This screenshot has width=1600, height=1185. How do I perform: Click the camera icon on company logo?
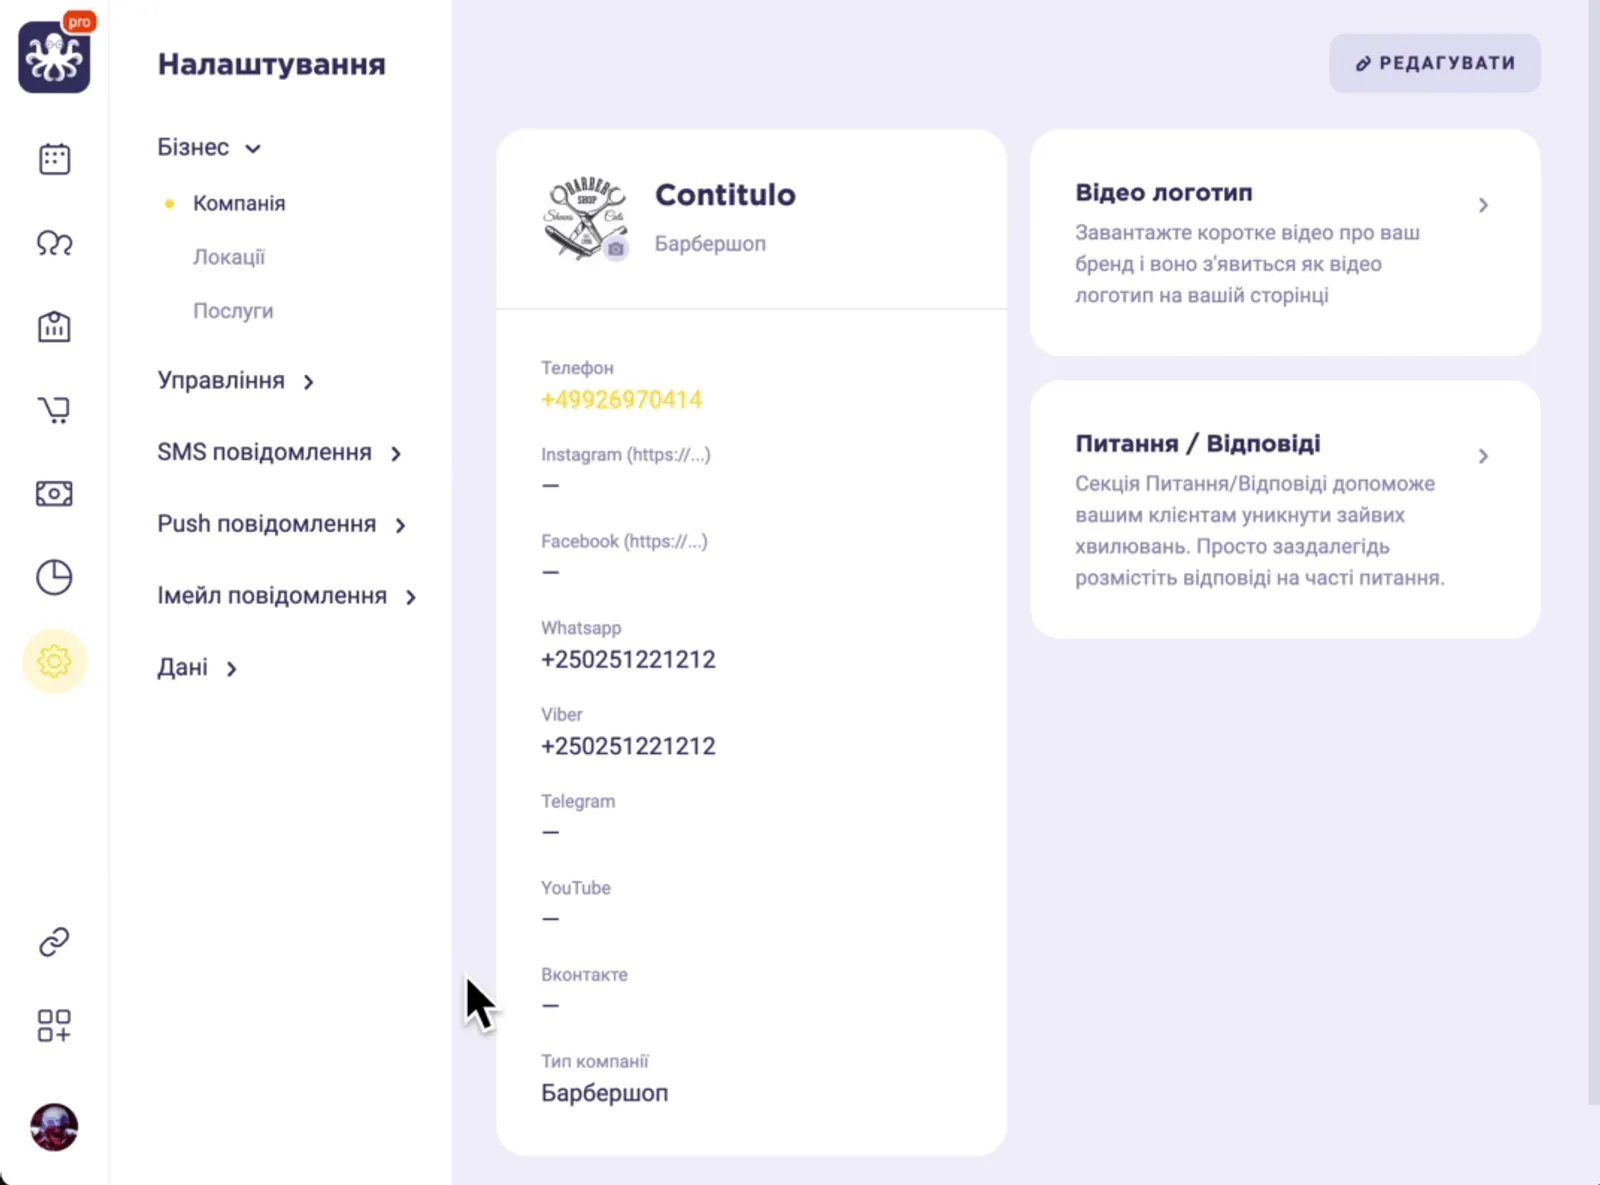point(616,249)
